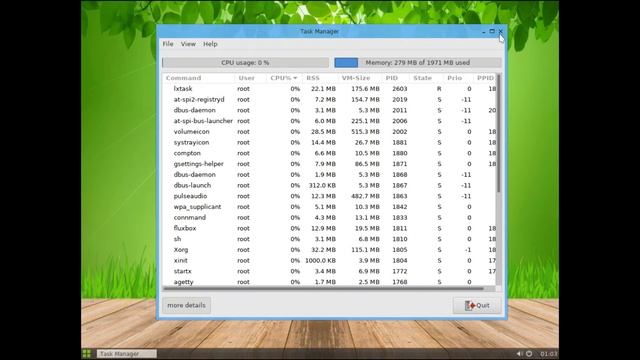The width and height of the screenshot is (640, 360).
Task: Select the compton process row
Action: coord(329,153)
